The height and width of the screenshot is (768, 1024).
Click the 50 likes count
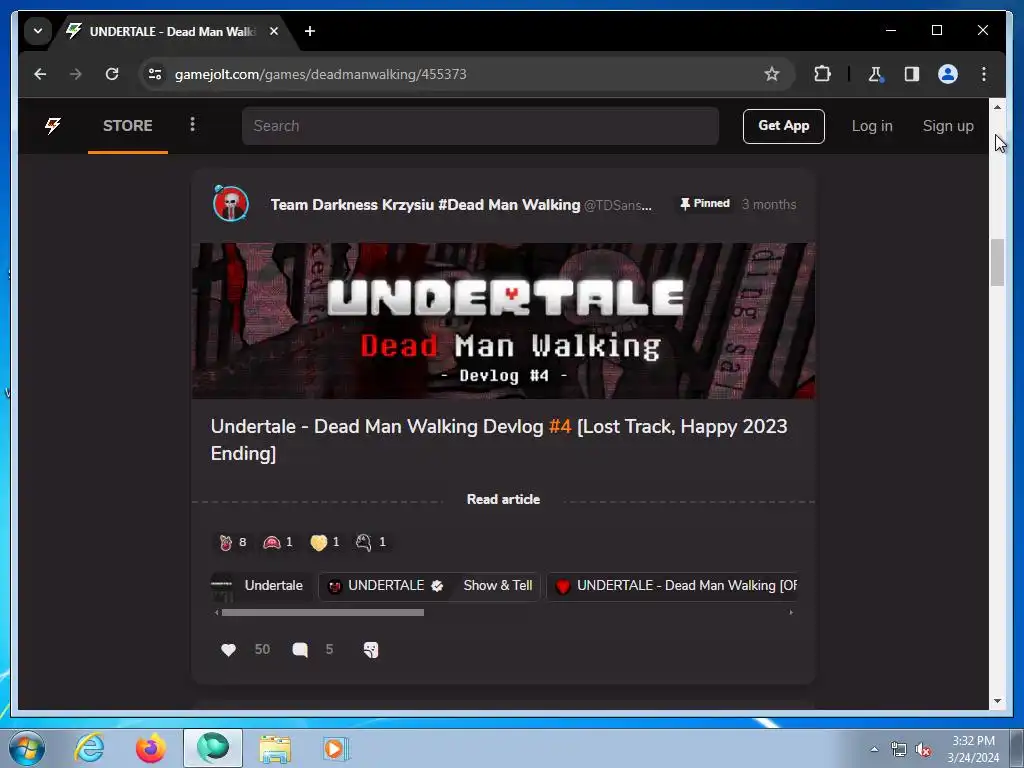(x=262, y=650)
